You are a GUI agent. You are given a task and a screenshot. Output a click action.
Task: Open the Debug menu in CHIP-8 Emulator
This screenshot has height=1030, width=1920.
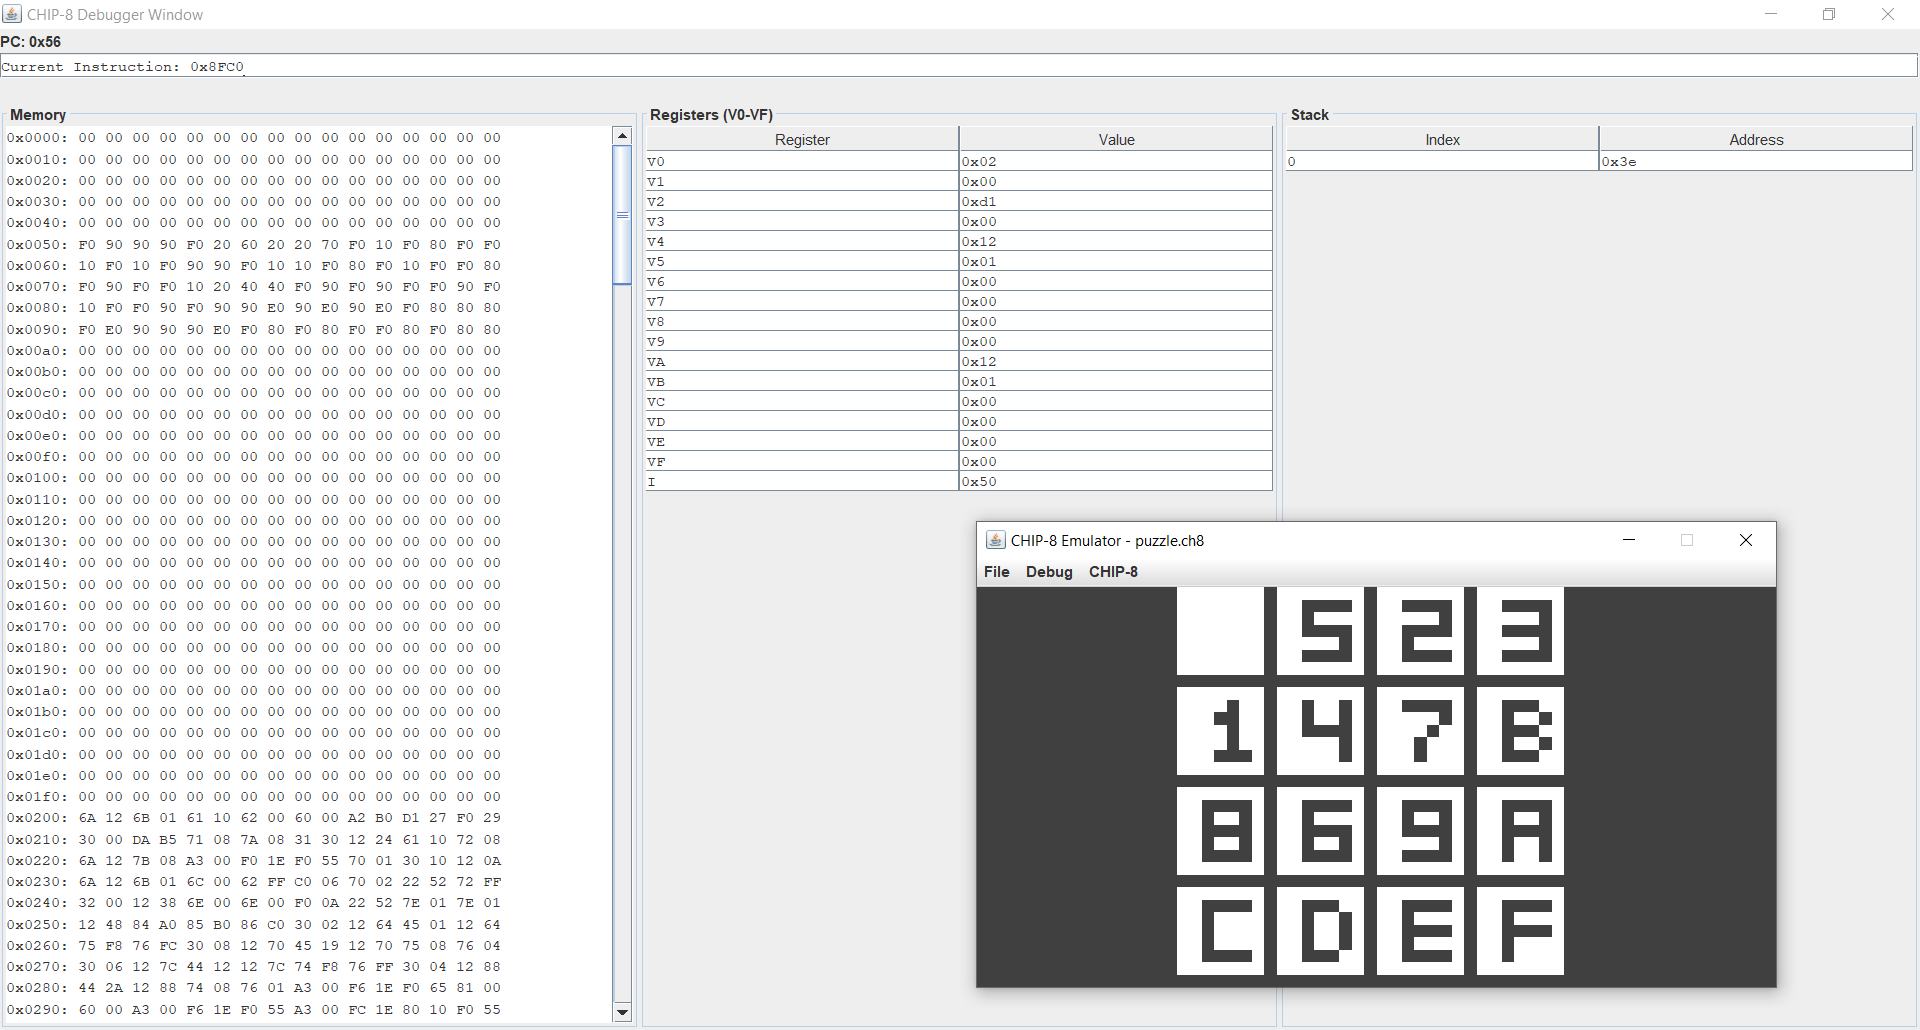(1049, 572)
